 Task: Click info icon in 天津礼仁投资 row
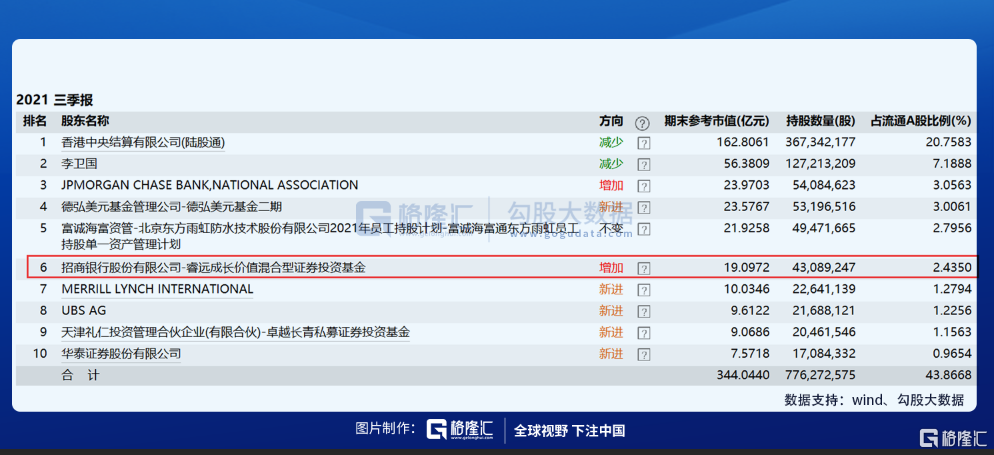[643, 333]
